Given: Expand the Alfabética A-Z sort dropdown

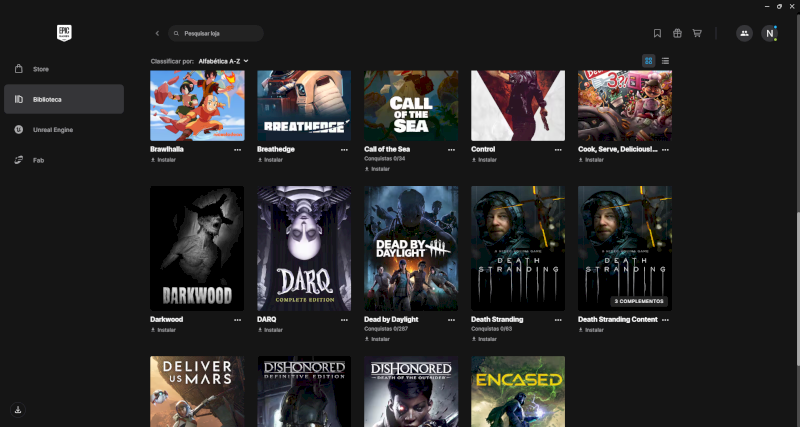Looking at the screenshot, I should [223, 61].
